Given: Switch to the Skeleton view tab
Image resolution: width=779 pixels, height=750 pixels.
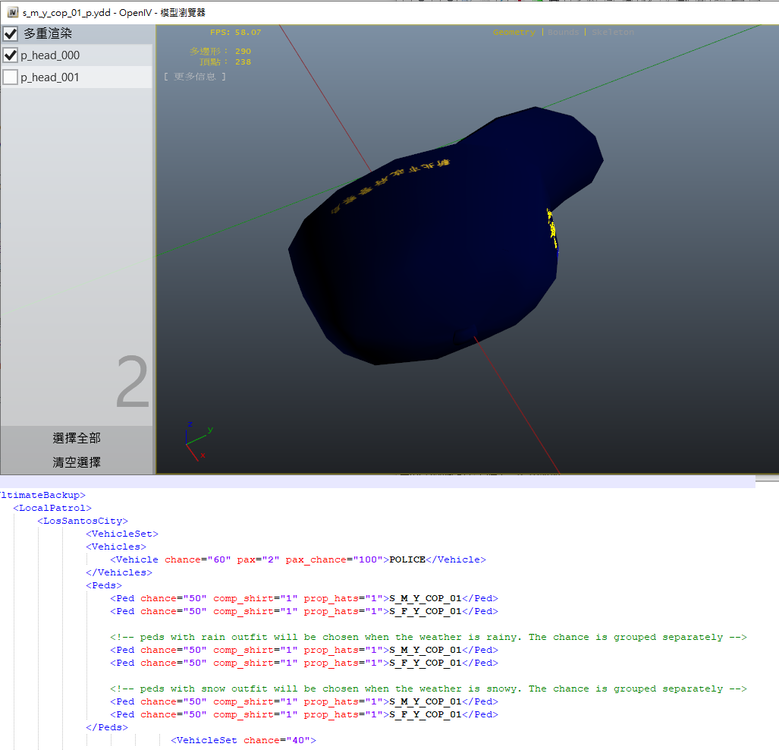Looking at the screenshot, I should tap(613, 32).
